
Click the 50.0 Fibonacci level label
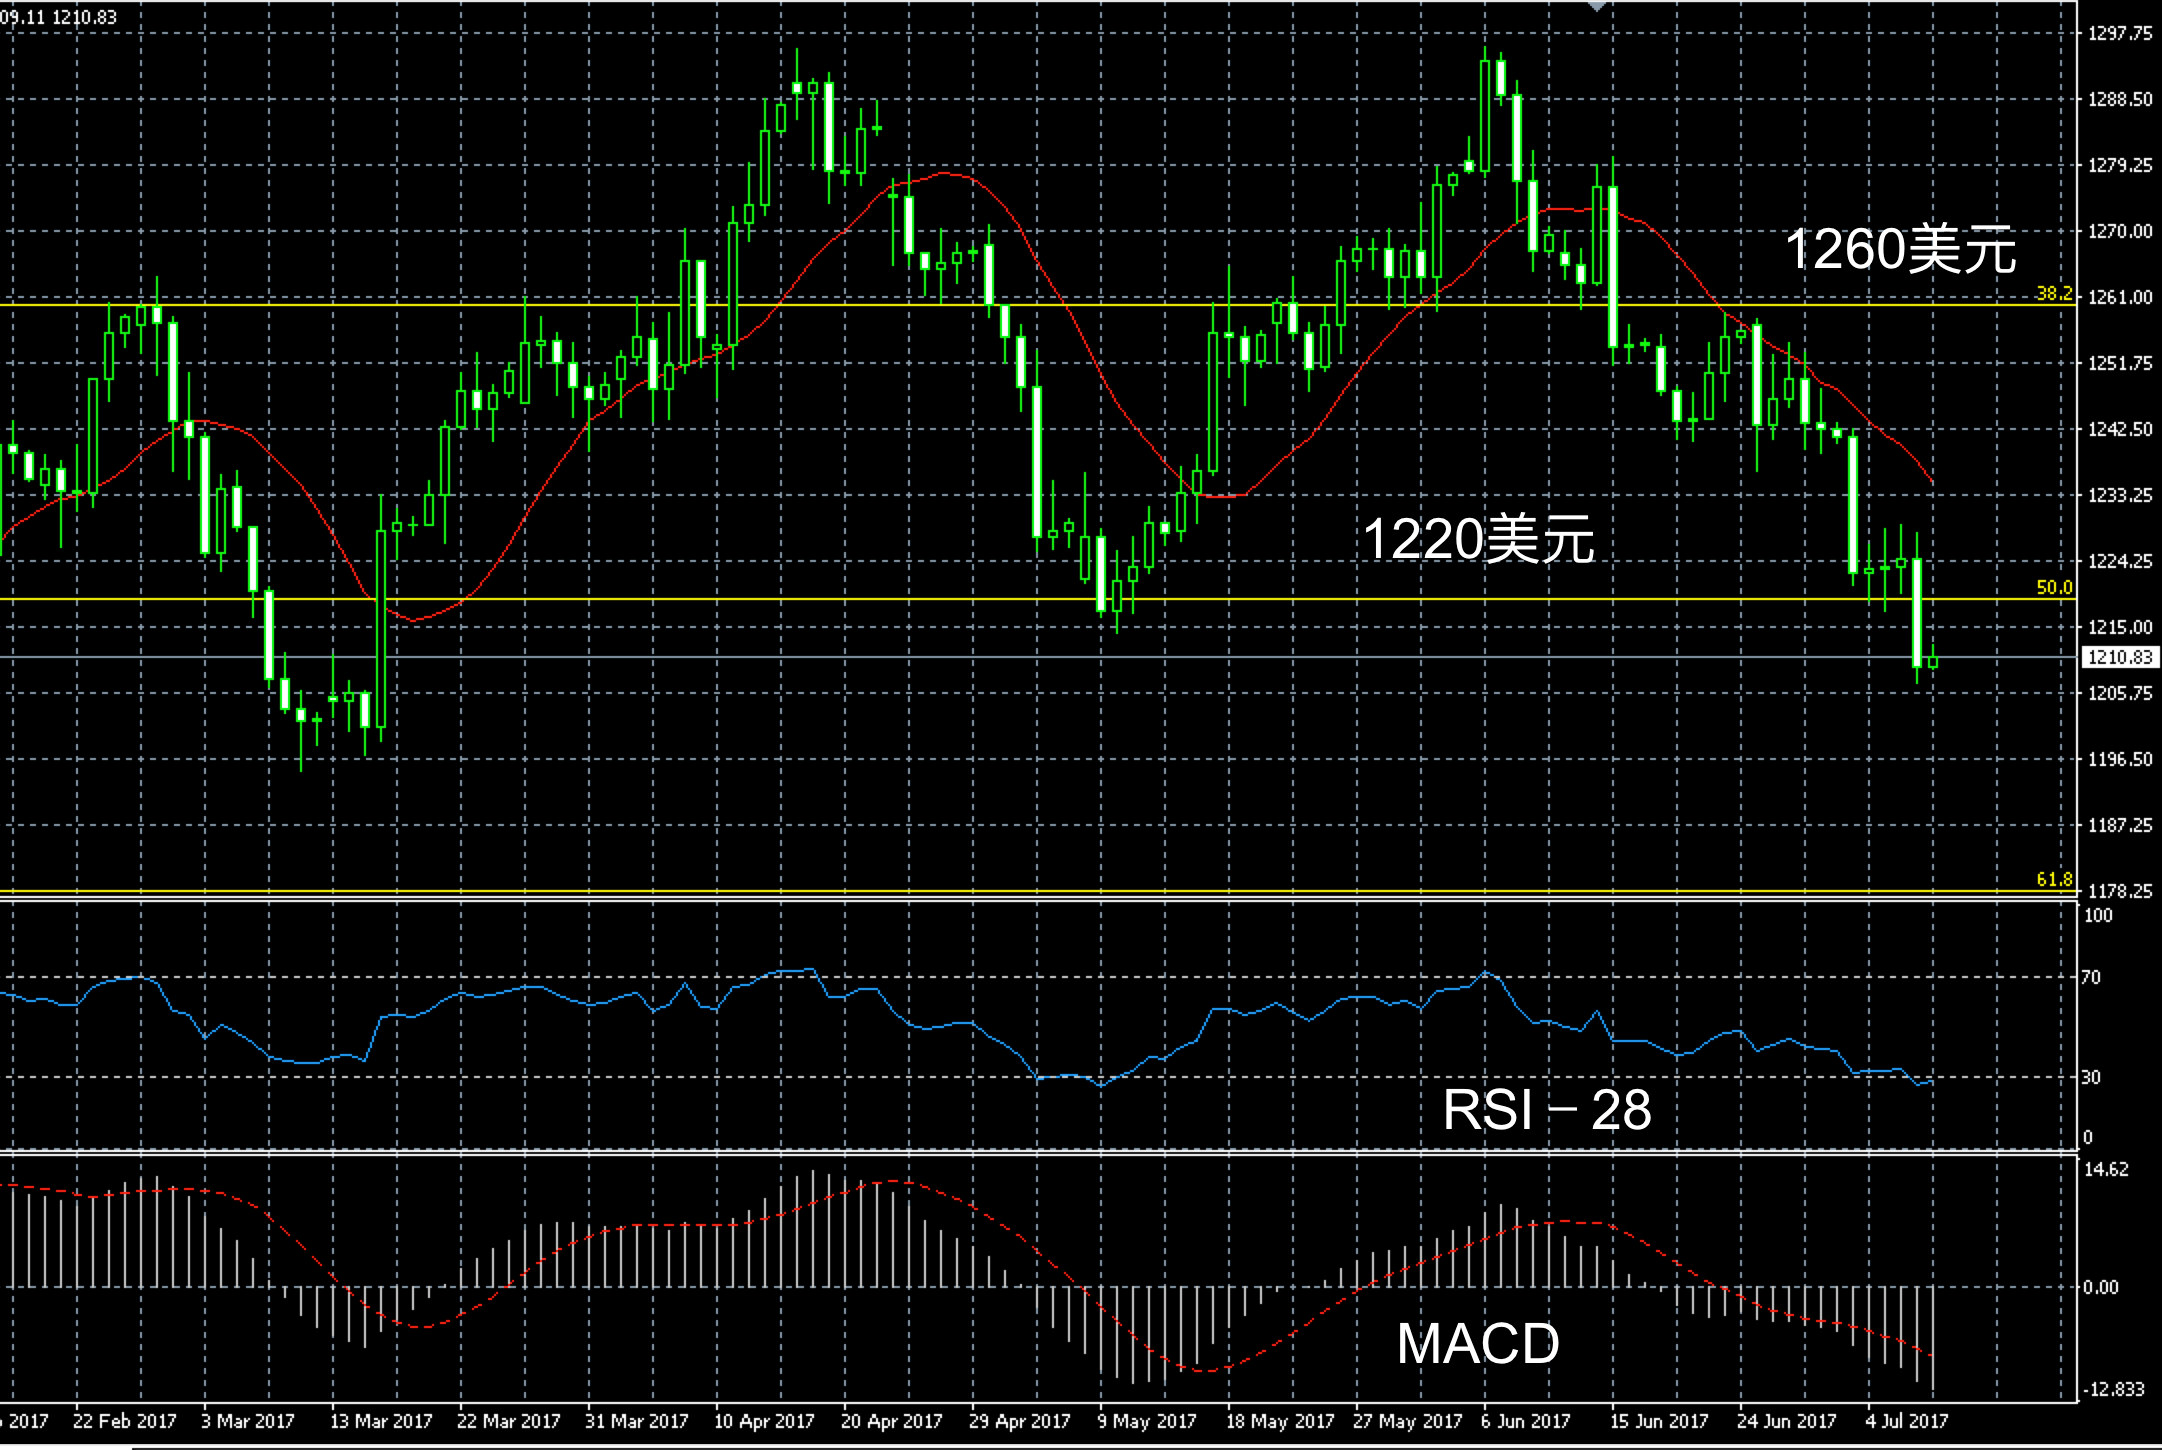[2055, 588]
